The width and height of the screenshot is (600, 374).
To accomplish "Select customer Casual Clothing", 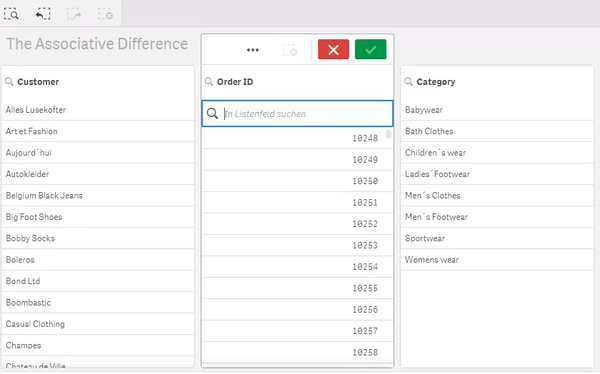I will pyautogui.click(x=98, y=324).
